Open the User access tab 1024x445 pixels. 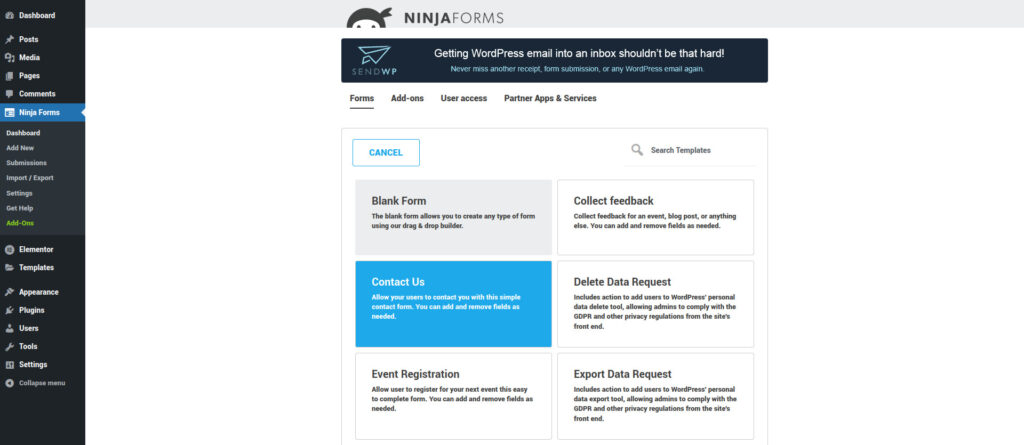click(x=464, y=99)
